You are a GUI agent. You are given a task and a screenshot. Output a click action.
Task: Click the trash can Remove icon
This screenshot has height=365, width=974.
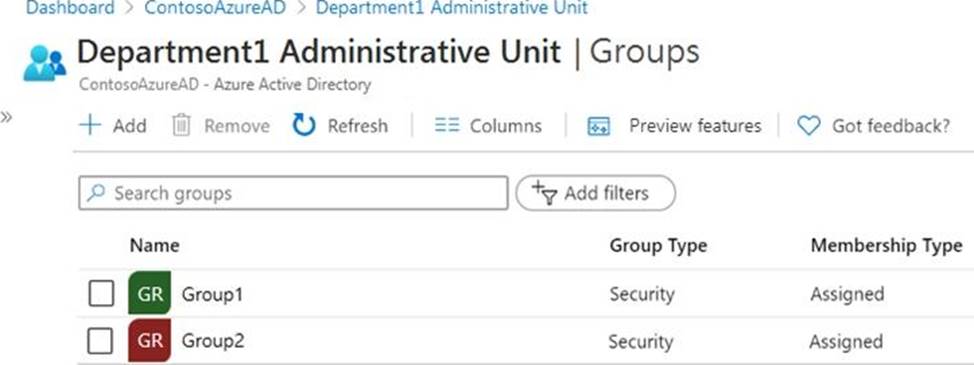(x=181, y=125)
